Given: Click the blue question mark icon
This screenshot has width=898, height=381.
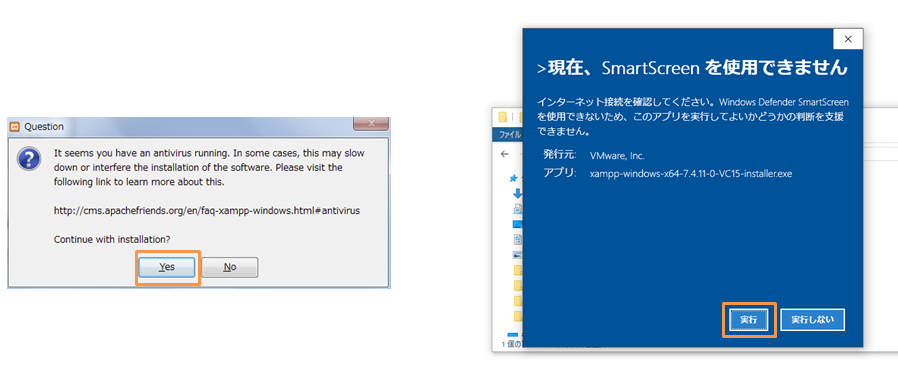Looking at the screenshot, I should [x=29, y=158].
